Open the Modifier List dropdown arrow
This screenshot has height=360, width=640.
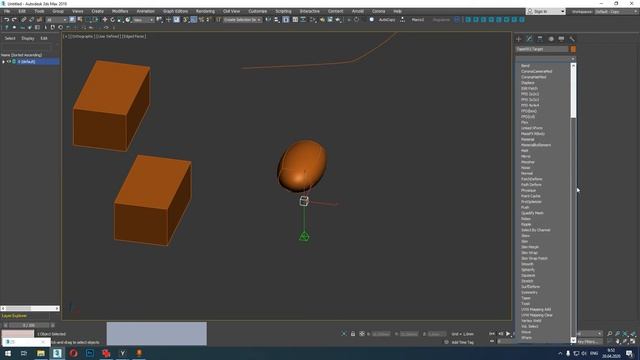pyautogui.click(x=573, y=59)
